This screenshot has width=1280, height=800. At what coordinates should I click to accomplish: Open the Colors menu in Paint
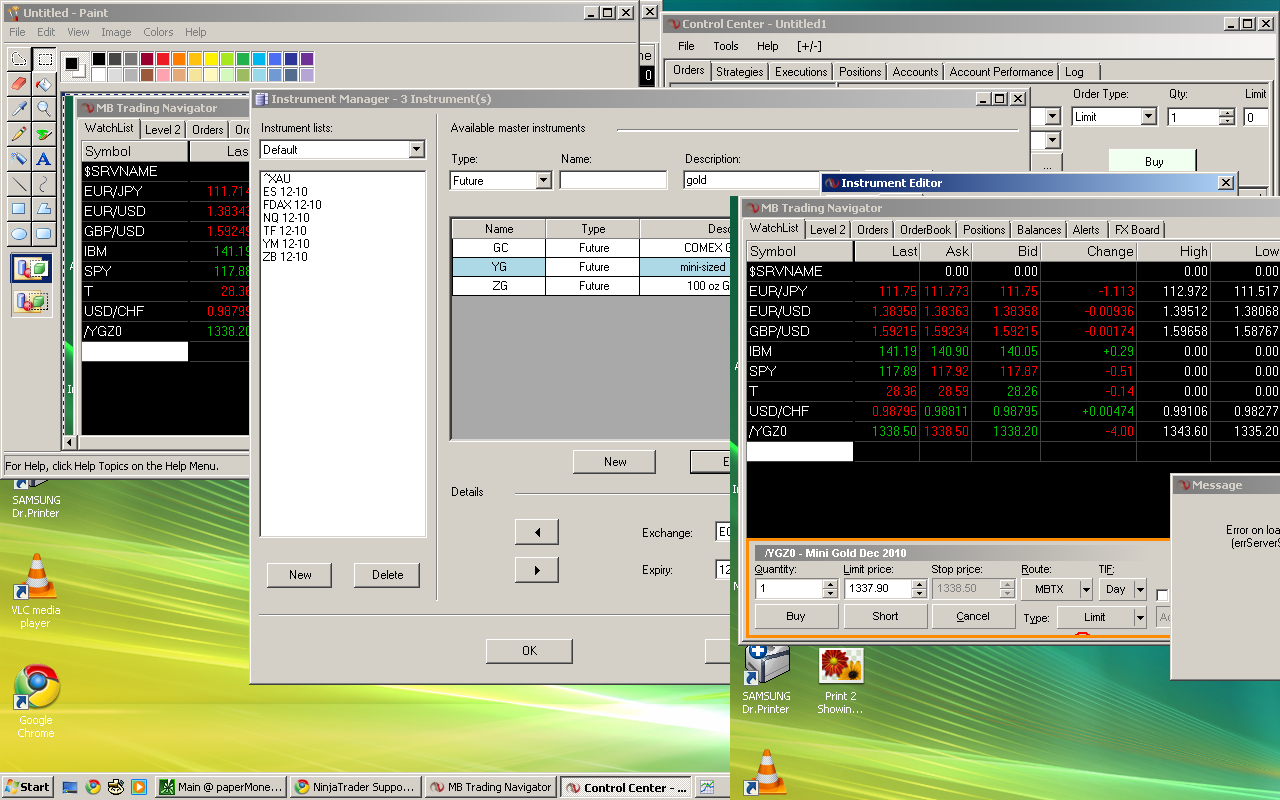point(158,32)
